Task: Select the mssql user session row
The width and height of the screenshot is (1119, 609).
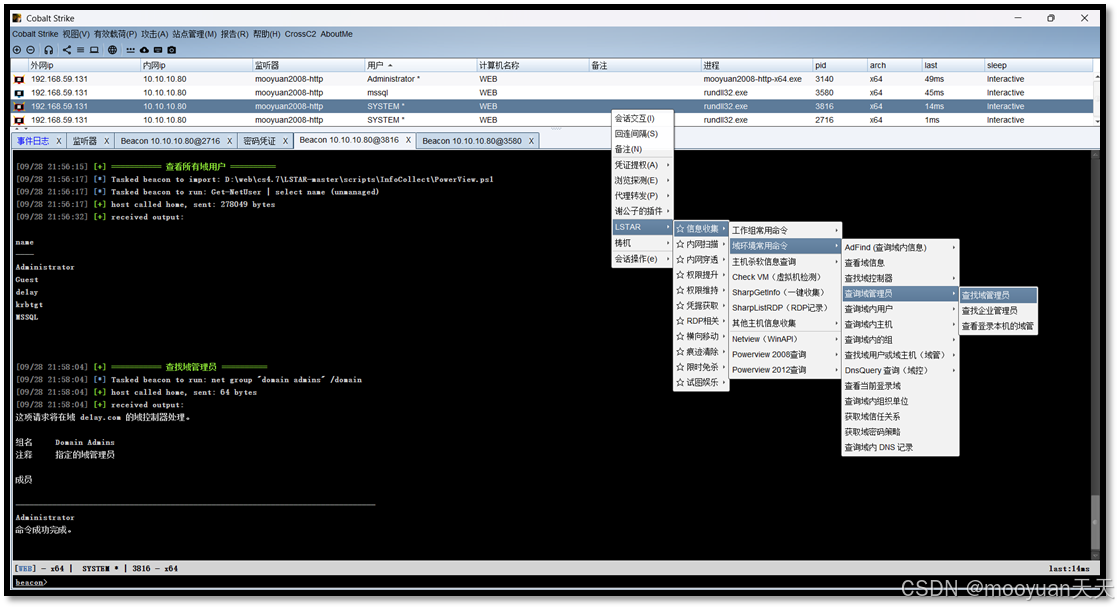Action: pos(553,93)
